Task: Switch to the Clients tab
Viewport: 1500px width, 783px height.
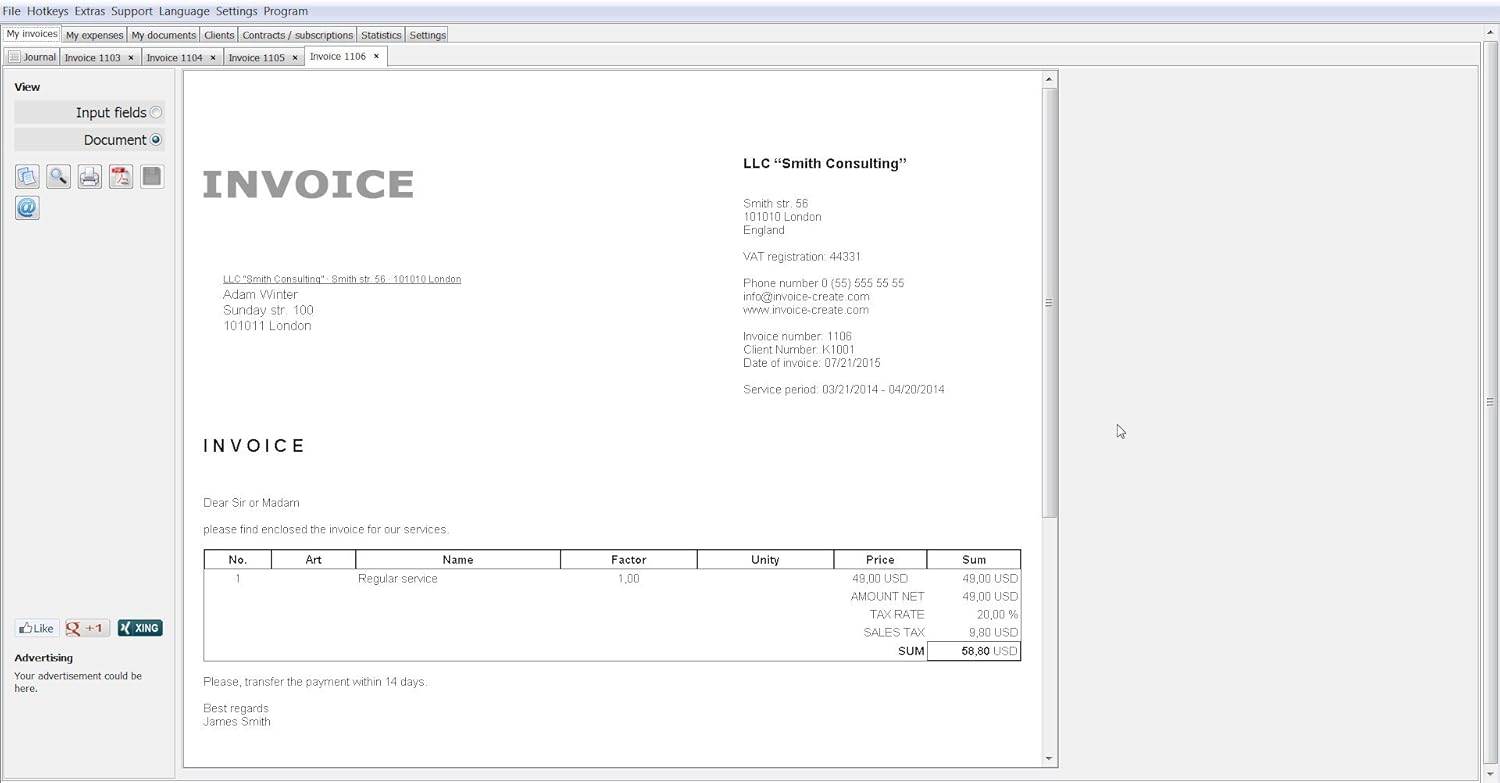Action: (x=219, y=35)
